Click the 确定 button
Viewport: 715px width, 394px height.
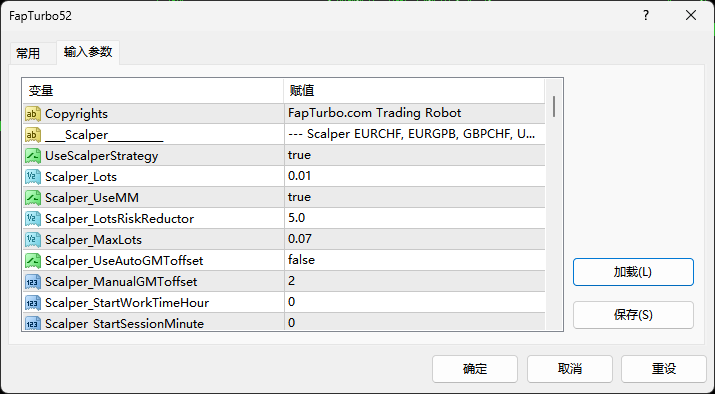tap(475, 368)
